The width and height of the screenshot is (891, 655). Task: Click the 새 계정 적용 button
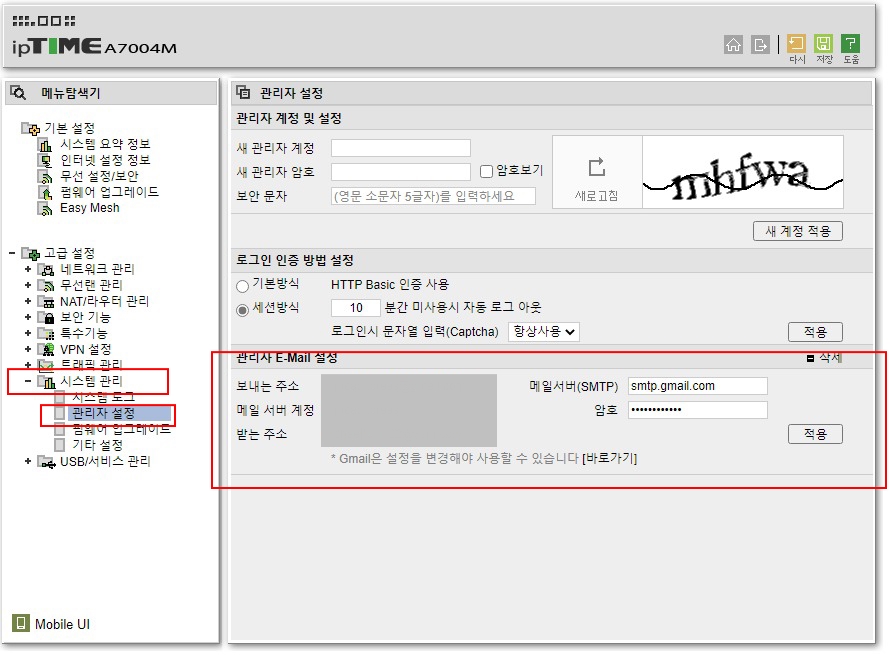797,231
